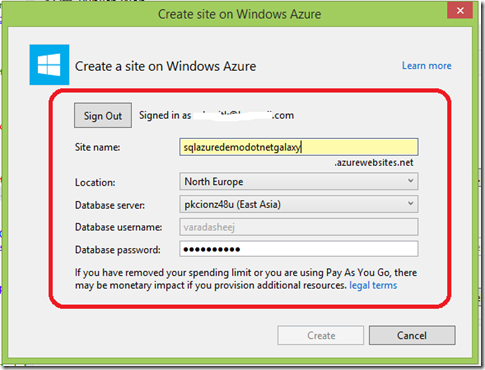485x370 pixels.
Task: Click the Create a site on Windows Azure heading
Action: point(165,66)
